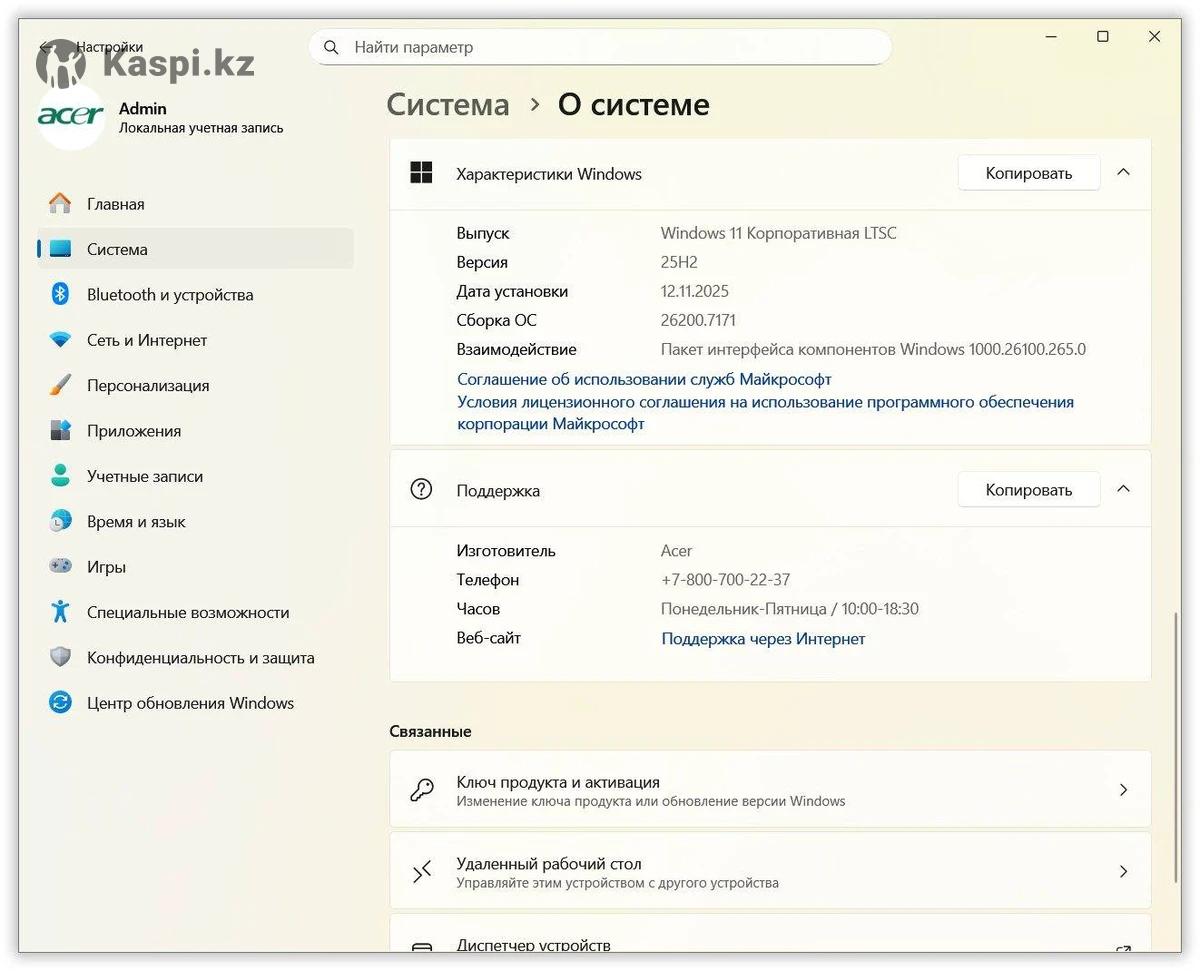Screen dimensions: 1200x971
Task: Open Специальные возможности accessibility icon
Action: [60, 612]
